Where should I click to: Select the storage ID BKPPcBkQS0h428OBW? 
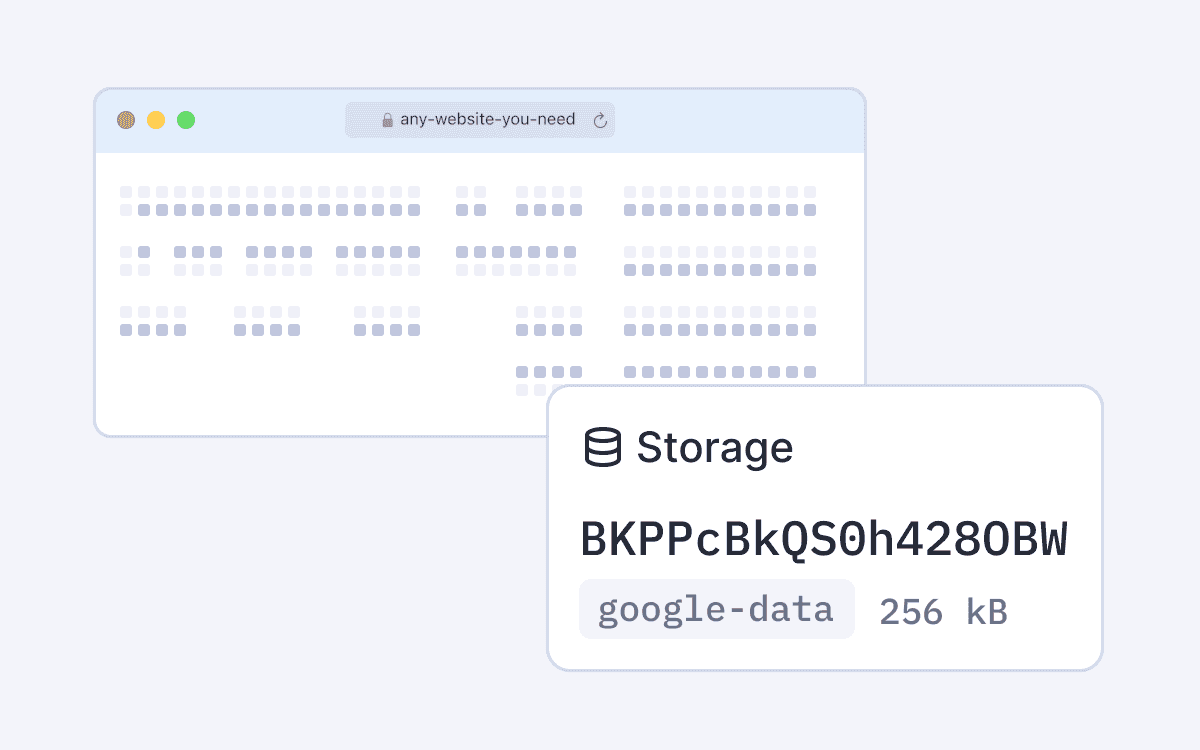(x=824, y=539)
